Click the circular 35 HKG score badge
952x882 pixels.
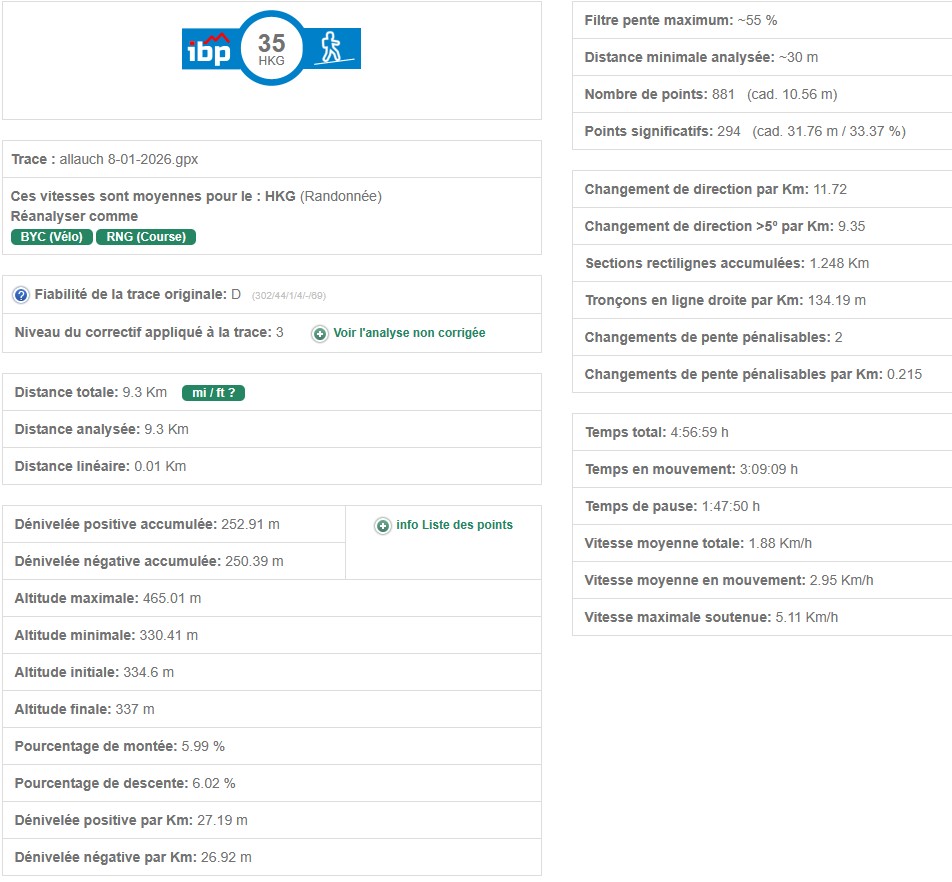tap(271, 48)
